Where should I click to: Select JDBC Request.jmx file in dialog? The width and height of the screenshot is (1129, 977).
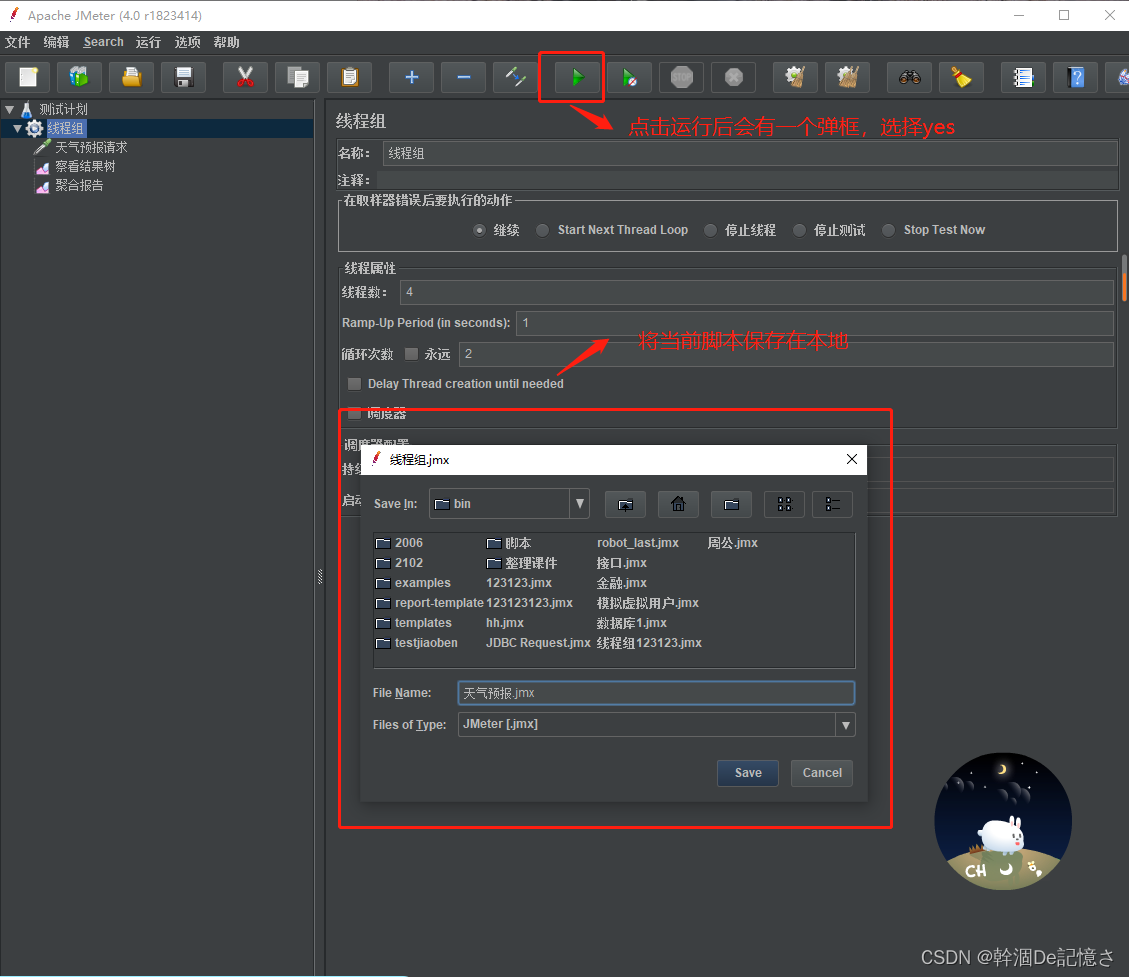[538, 643]
